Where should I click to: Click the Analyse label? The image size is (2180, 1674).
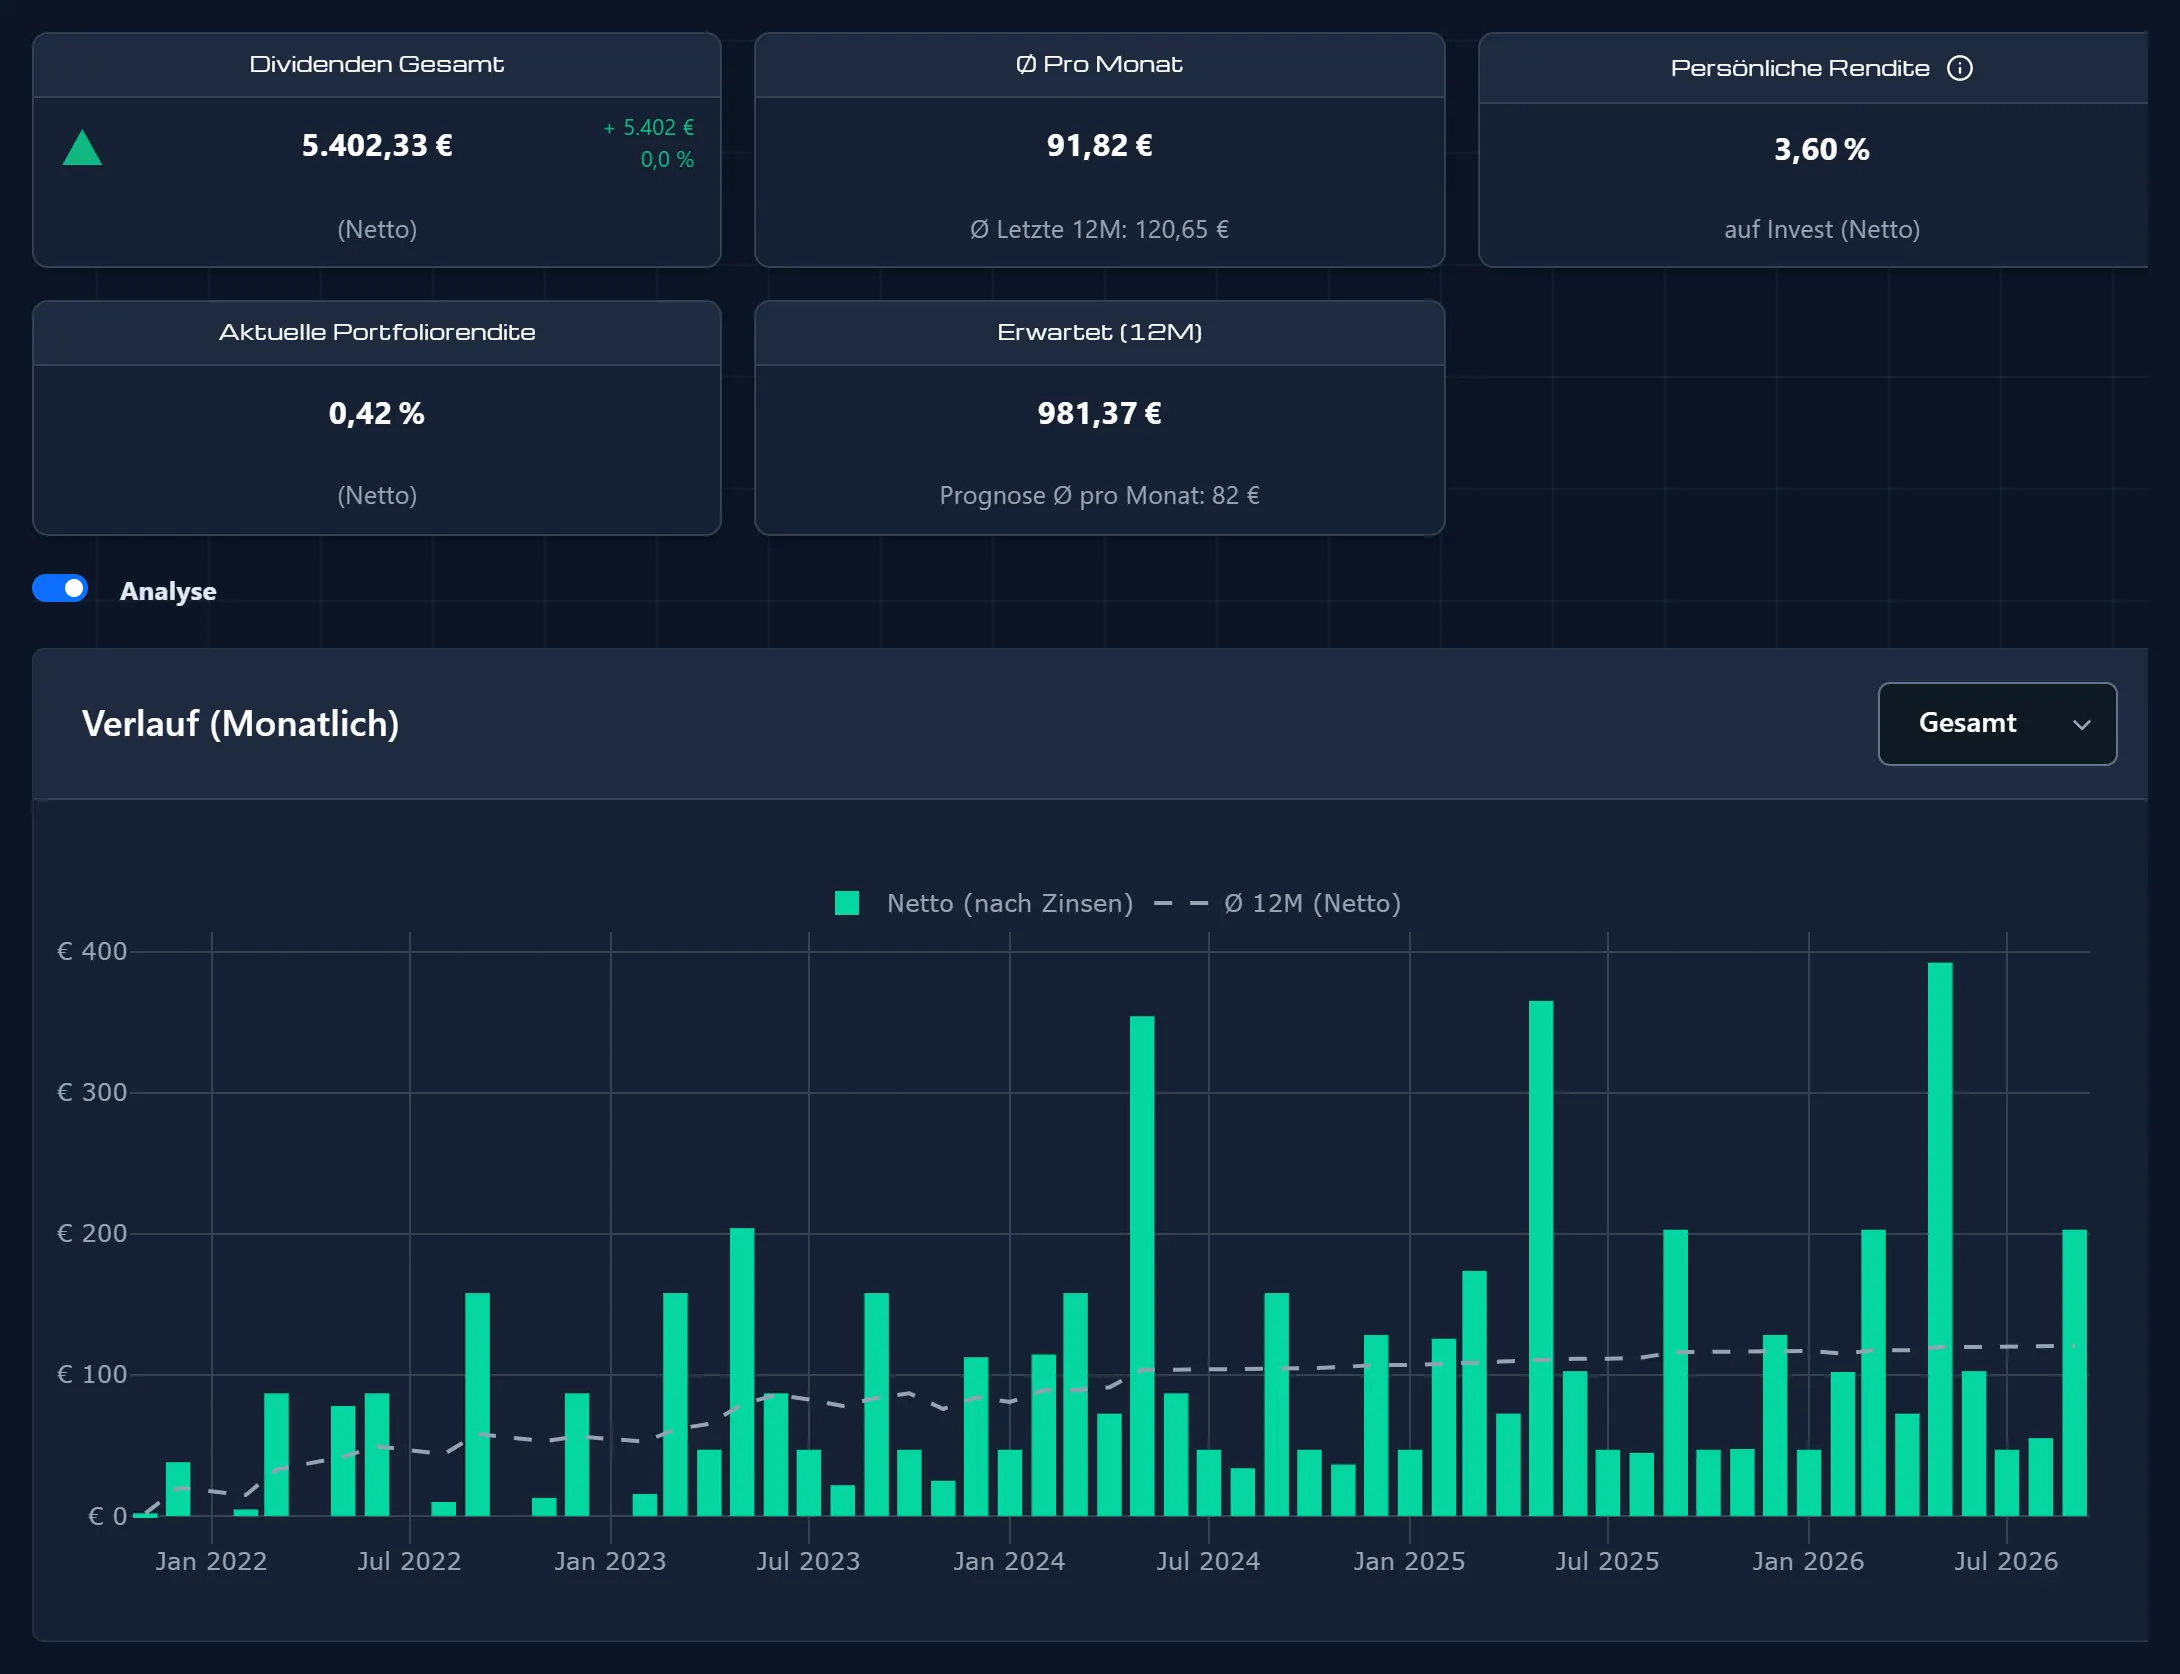168,591
